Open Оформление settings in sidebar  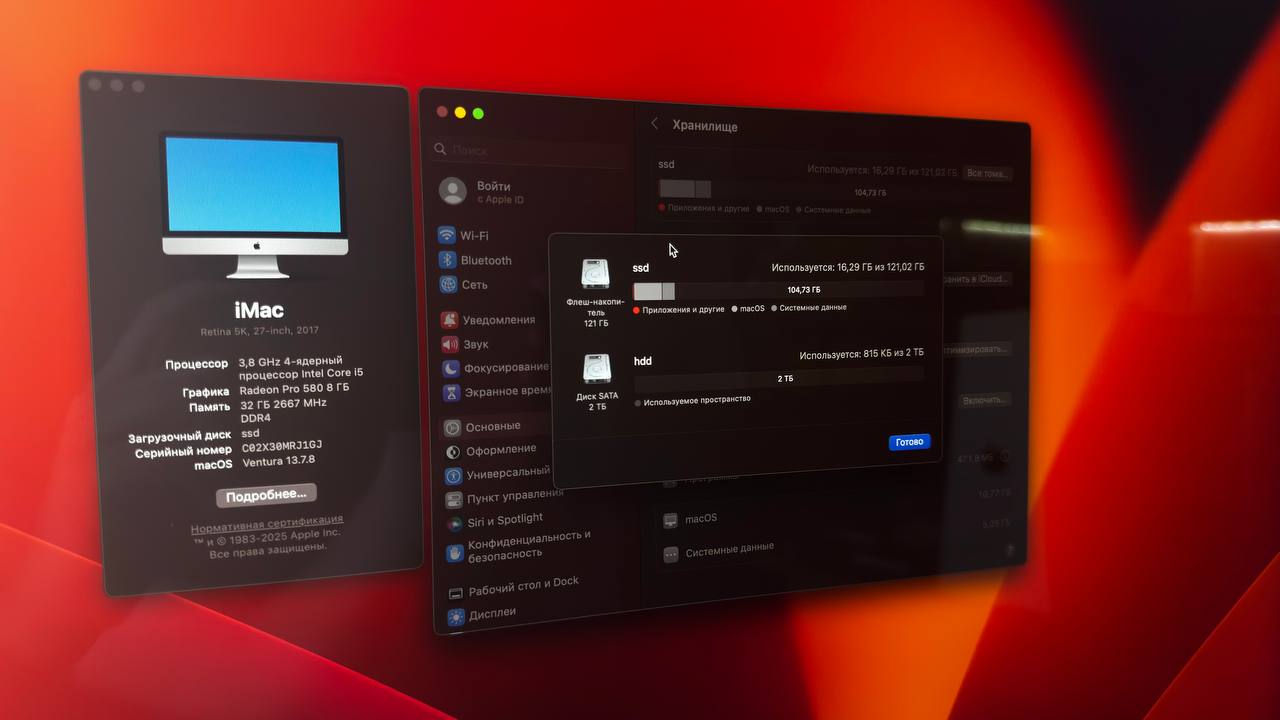click(490, 450)
